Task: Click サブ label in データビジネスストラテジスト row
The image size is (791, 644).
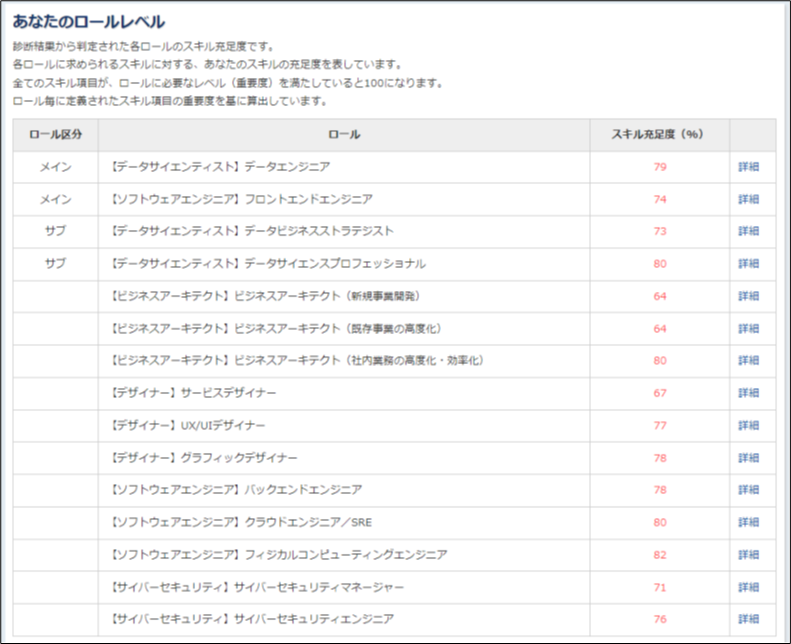Action: click(x=55, y=231)
